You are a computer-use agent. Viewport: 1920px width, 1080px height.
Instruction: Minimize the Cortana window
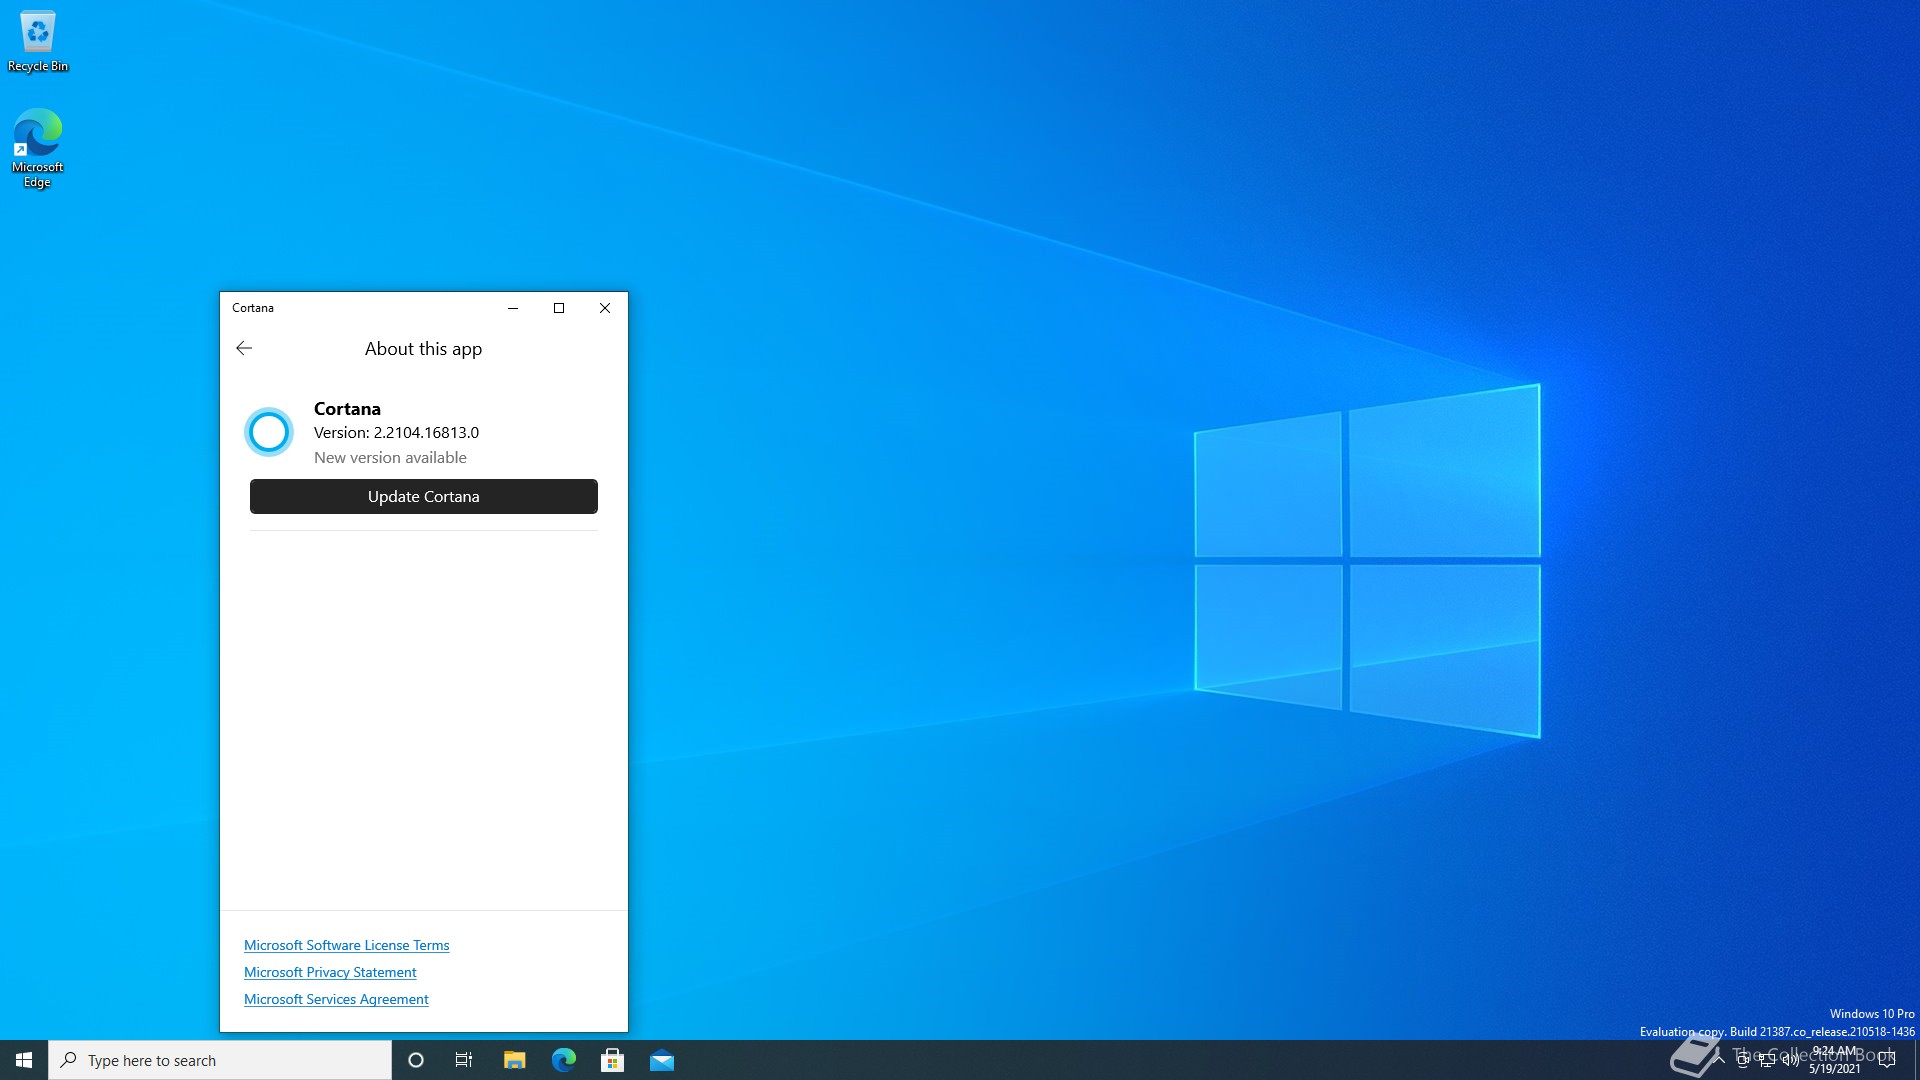tap(513, 308)
